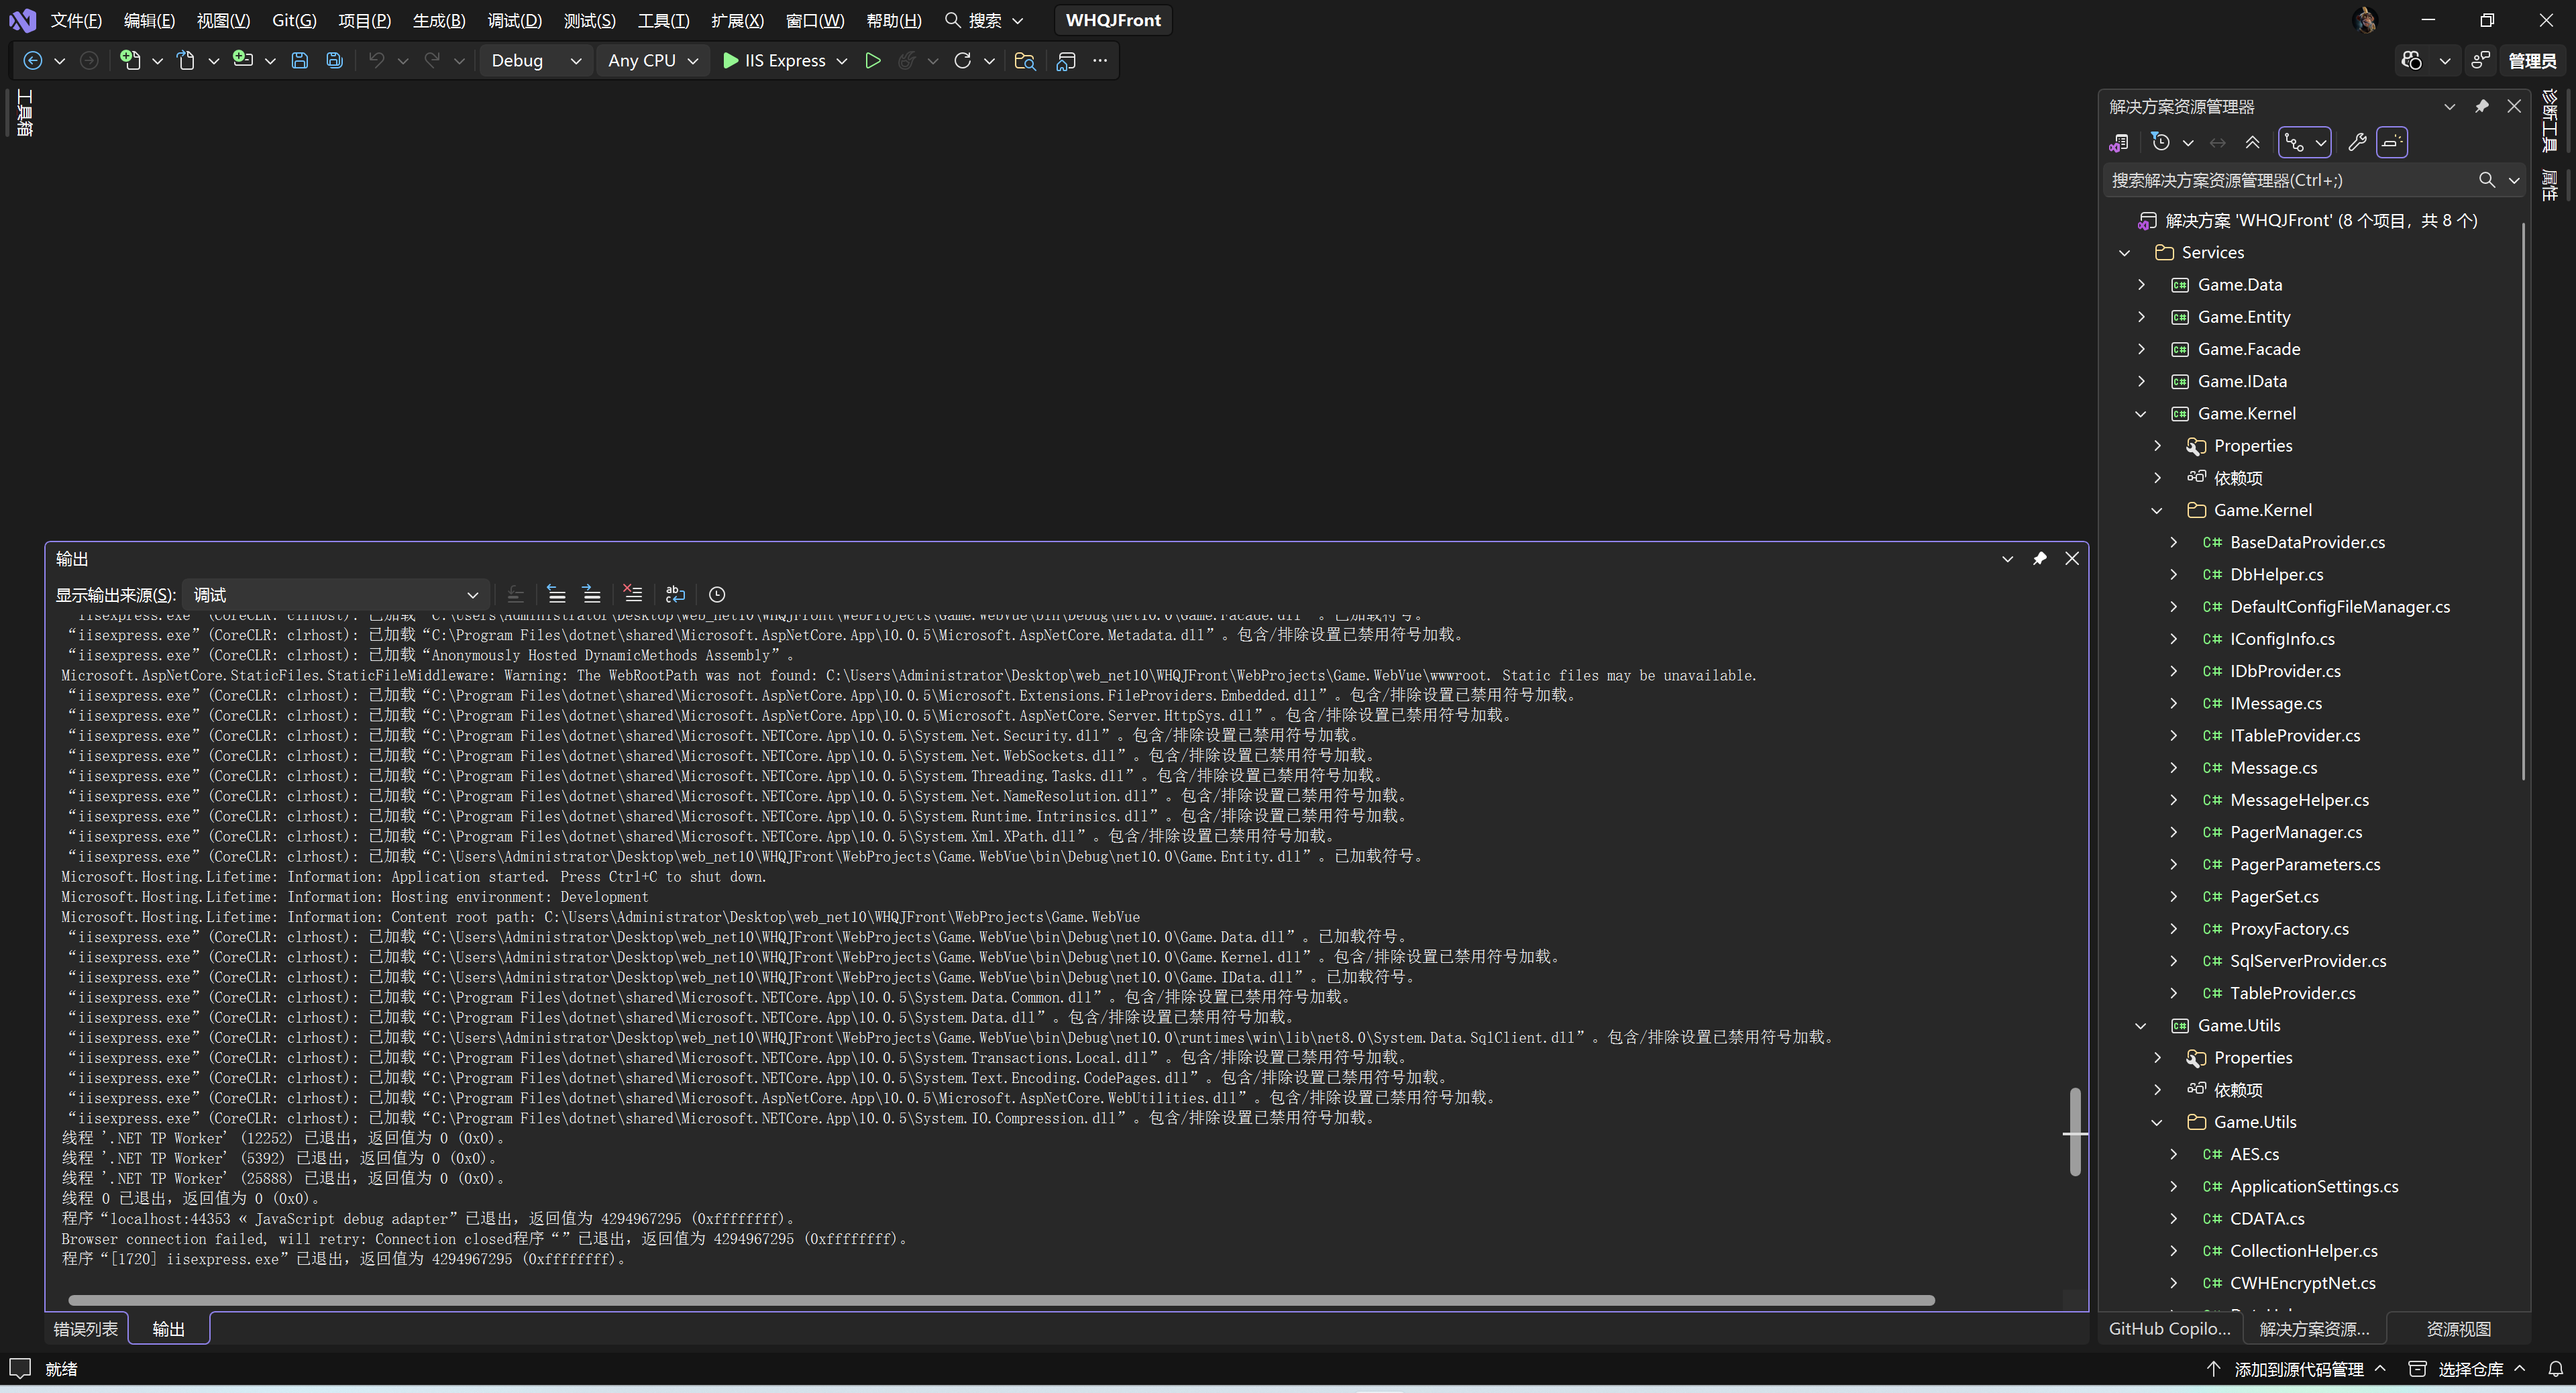
Task: Toggle word wrap in the output window
Action: pyautogui.click(x=675, y=594)
